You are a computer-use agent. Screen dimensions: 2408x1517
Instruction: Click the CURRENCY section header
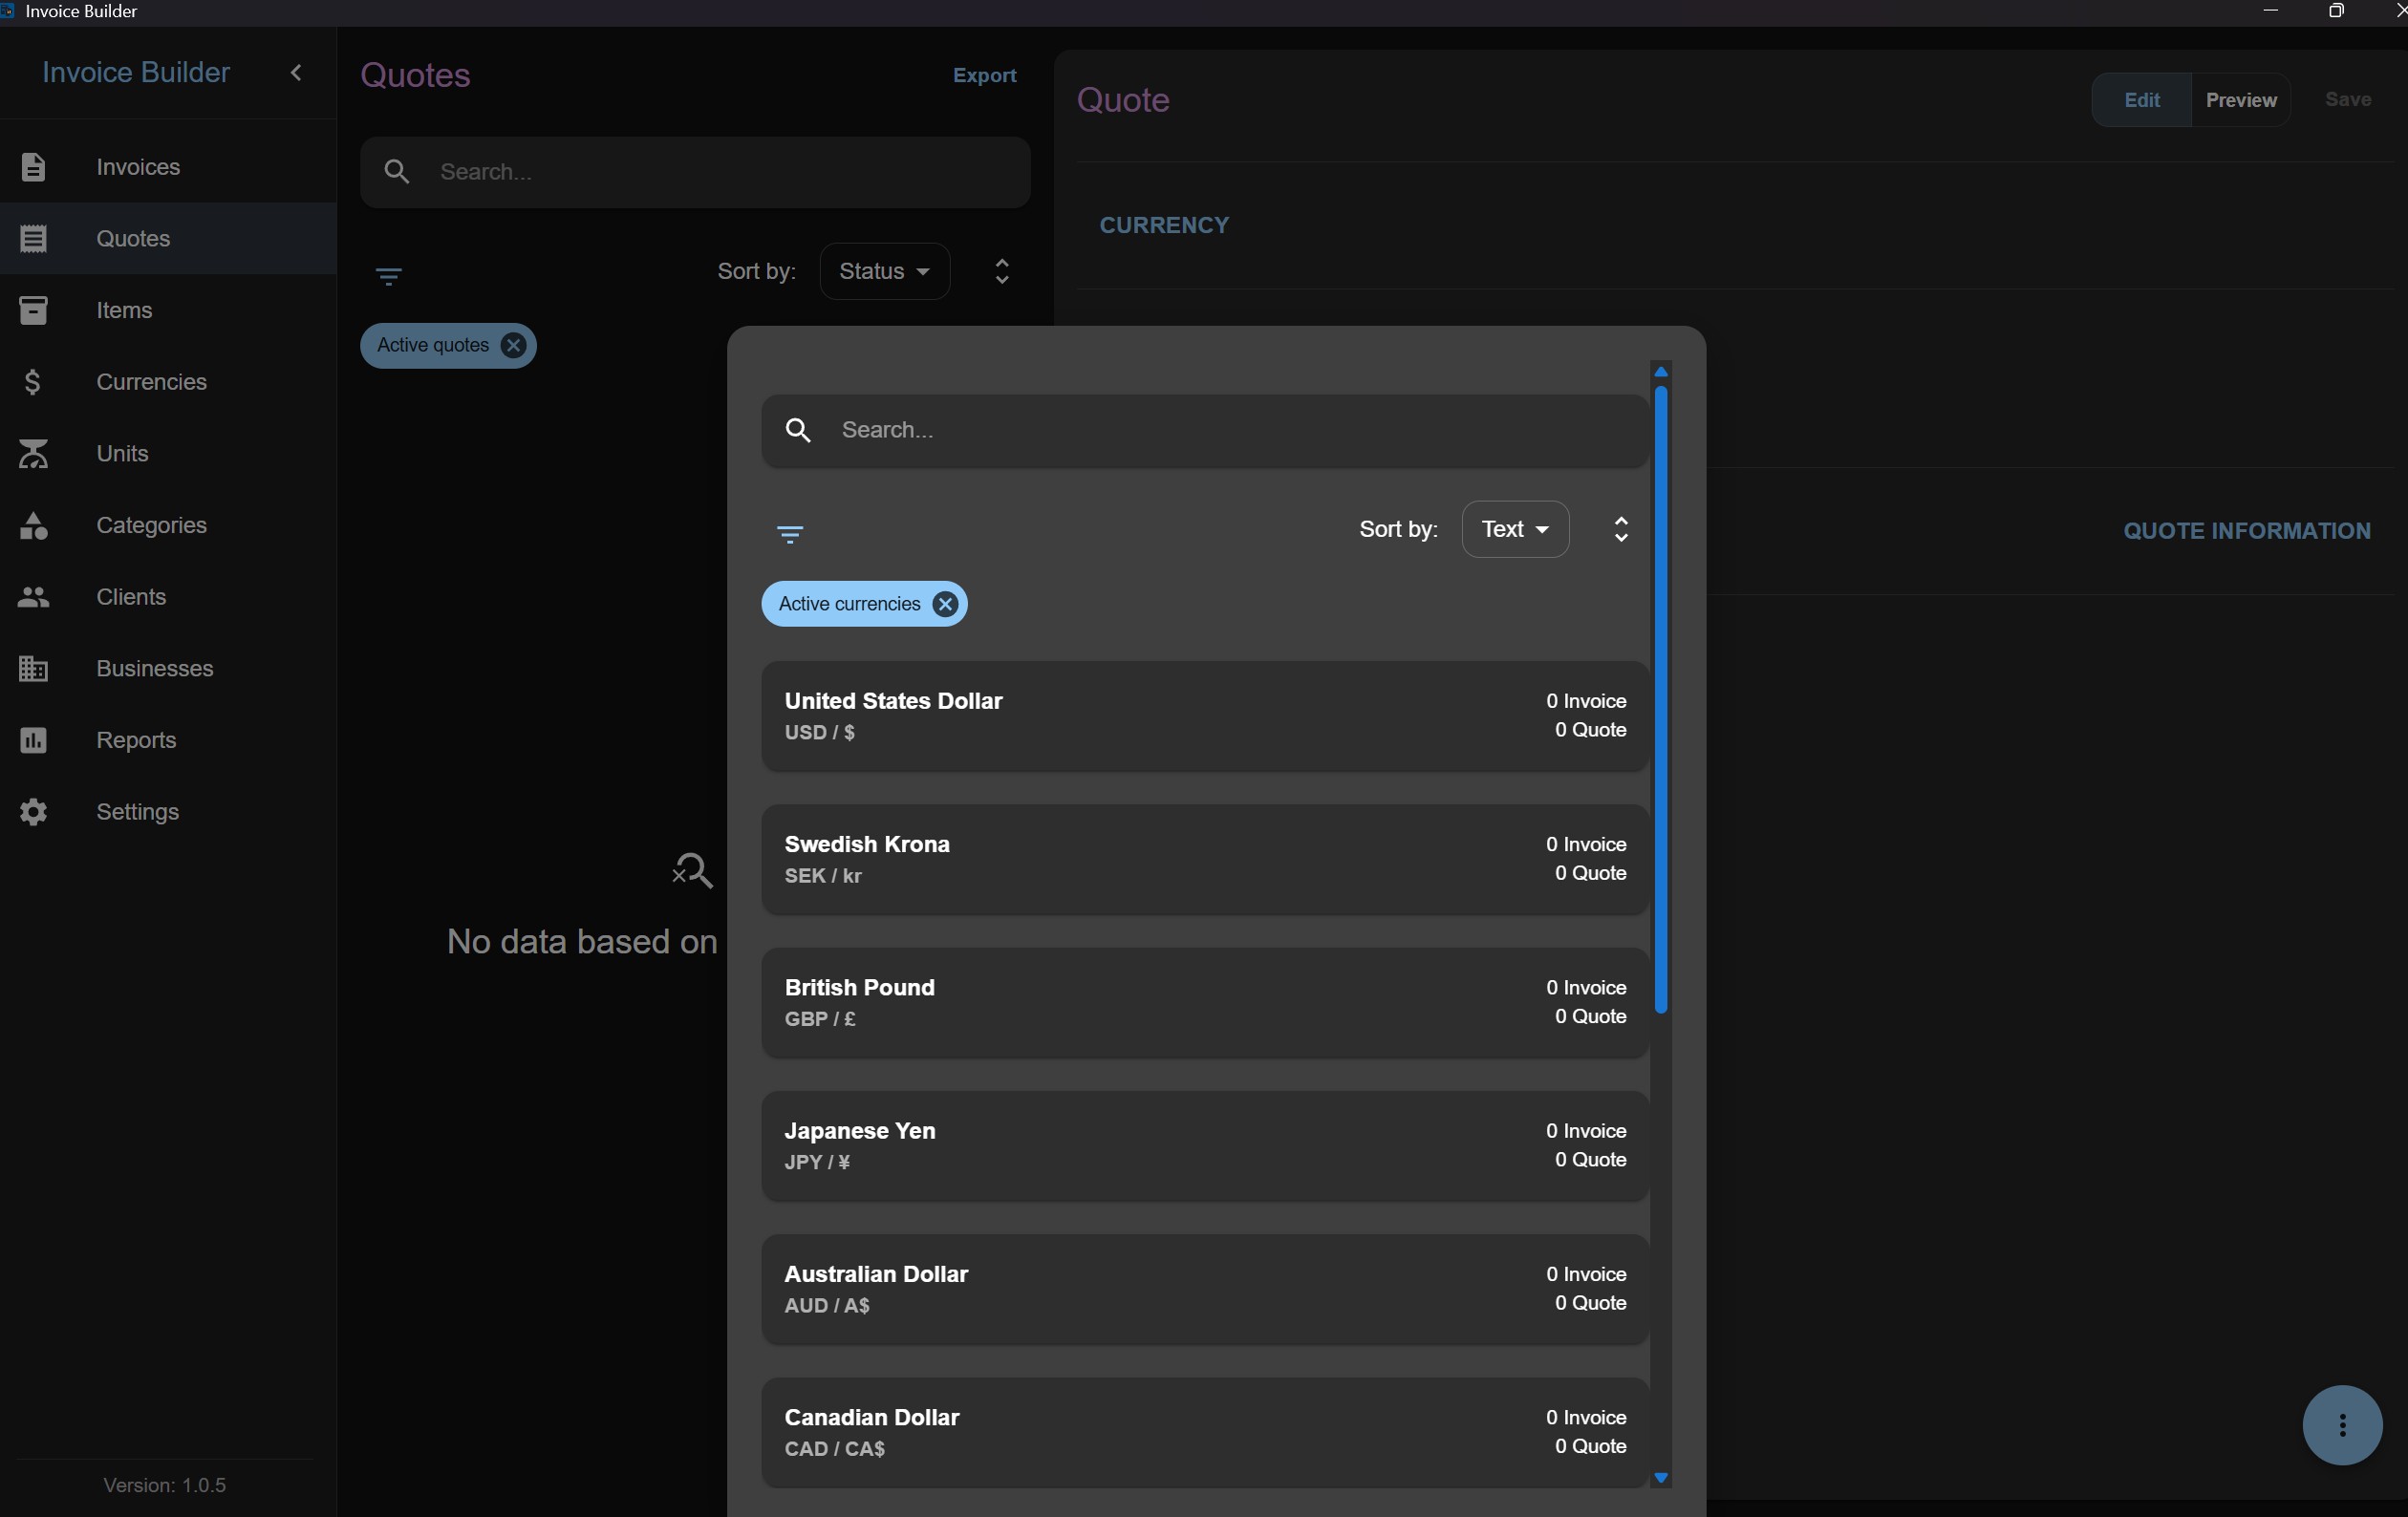(x=1164, y=225)
